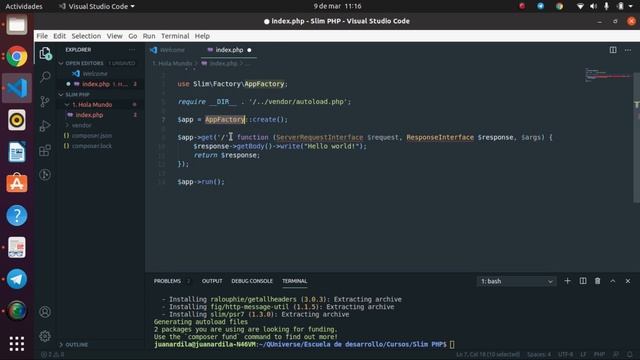The image size is (640, 360).
Task: Kill terminal with the trash icon
Action: tap(598, 281)
